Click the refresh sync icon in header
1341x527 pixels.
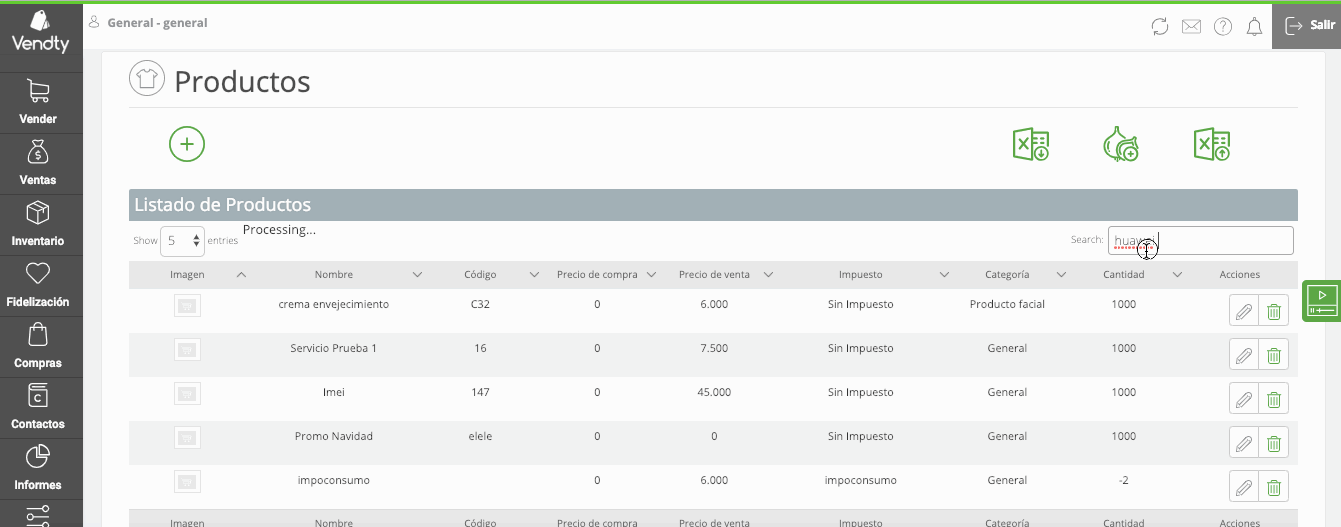tap(1160, 27)
